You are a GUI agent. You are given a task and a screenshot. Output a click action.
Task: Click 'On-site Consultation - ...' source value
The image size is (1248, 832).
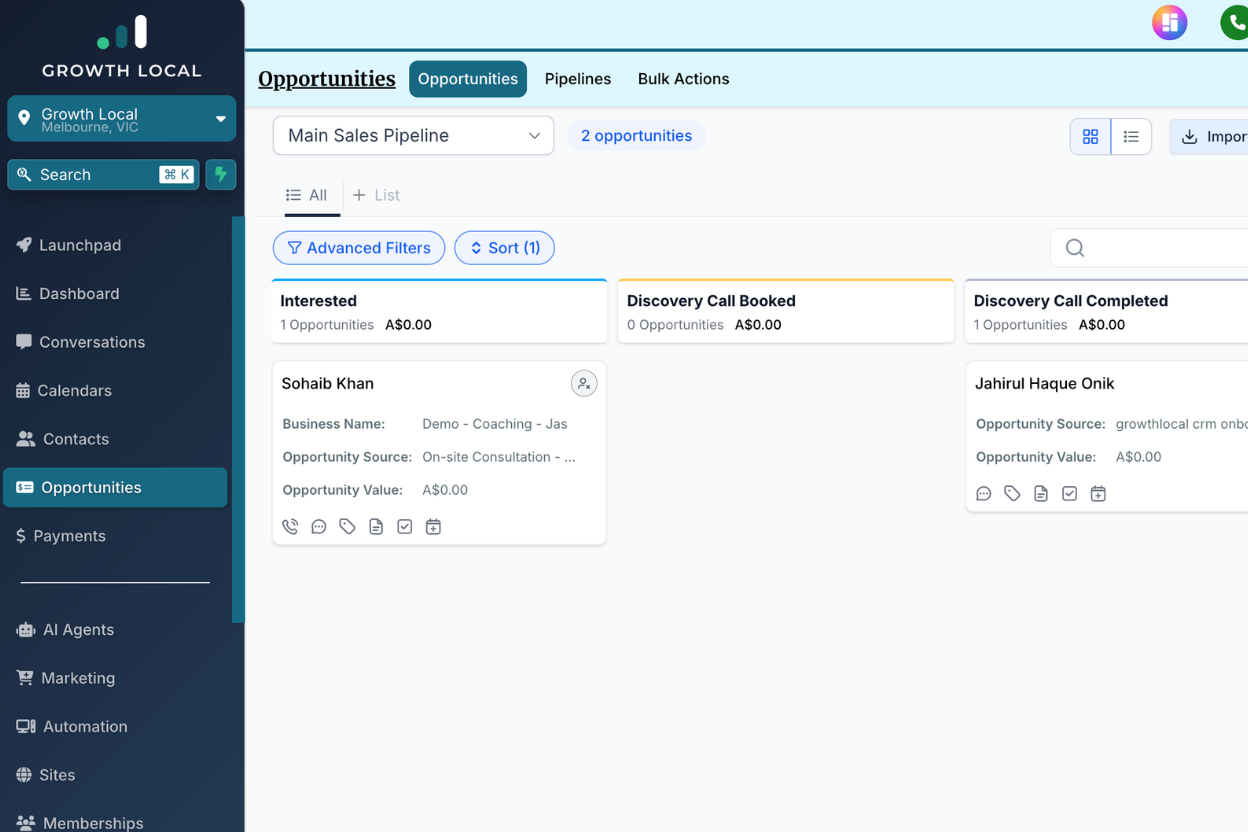(499, 457)
